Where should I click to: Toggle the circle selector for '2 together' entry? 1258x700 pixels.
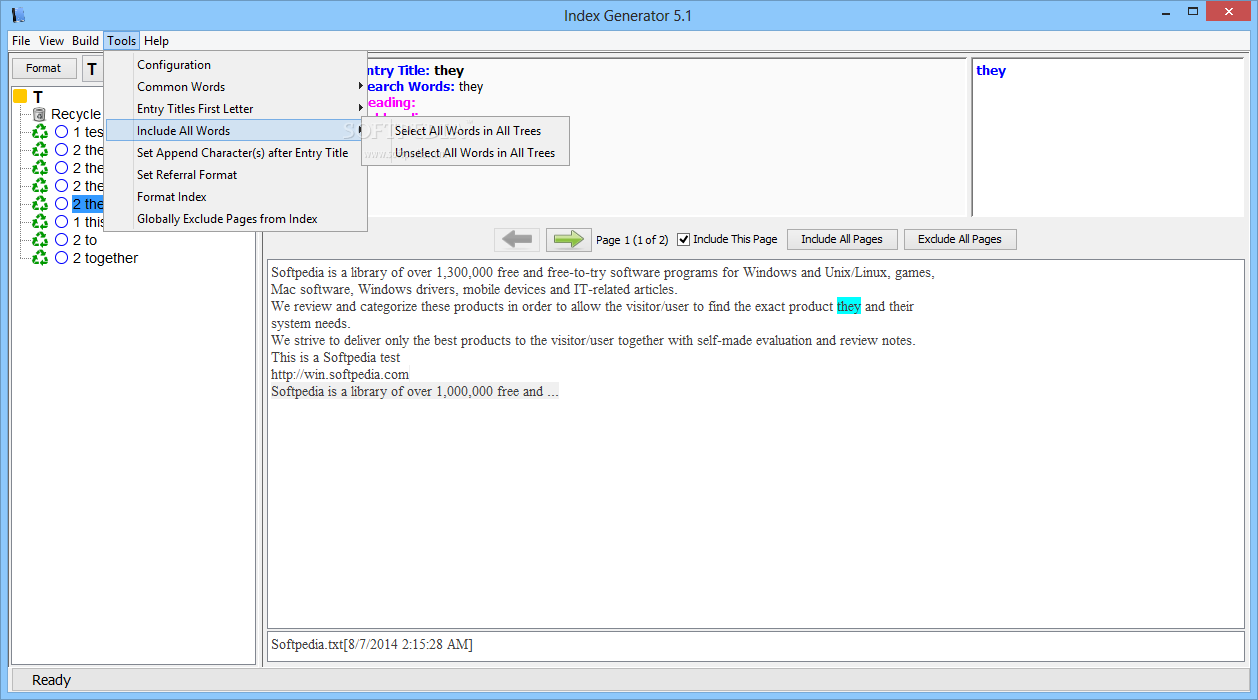click(x=62, y=258)
